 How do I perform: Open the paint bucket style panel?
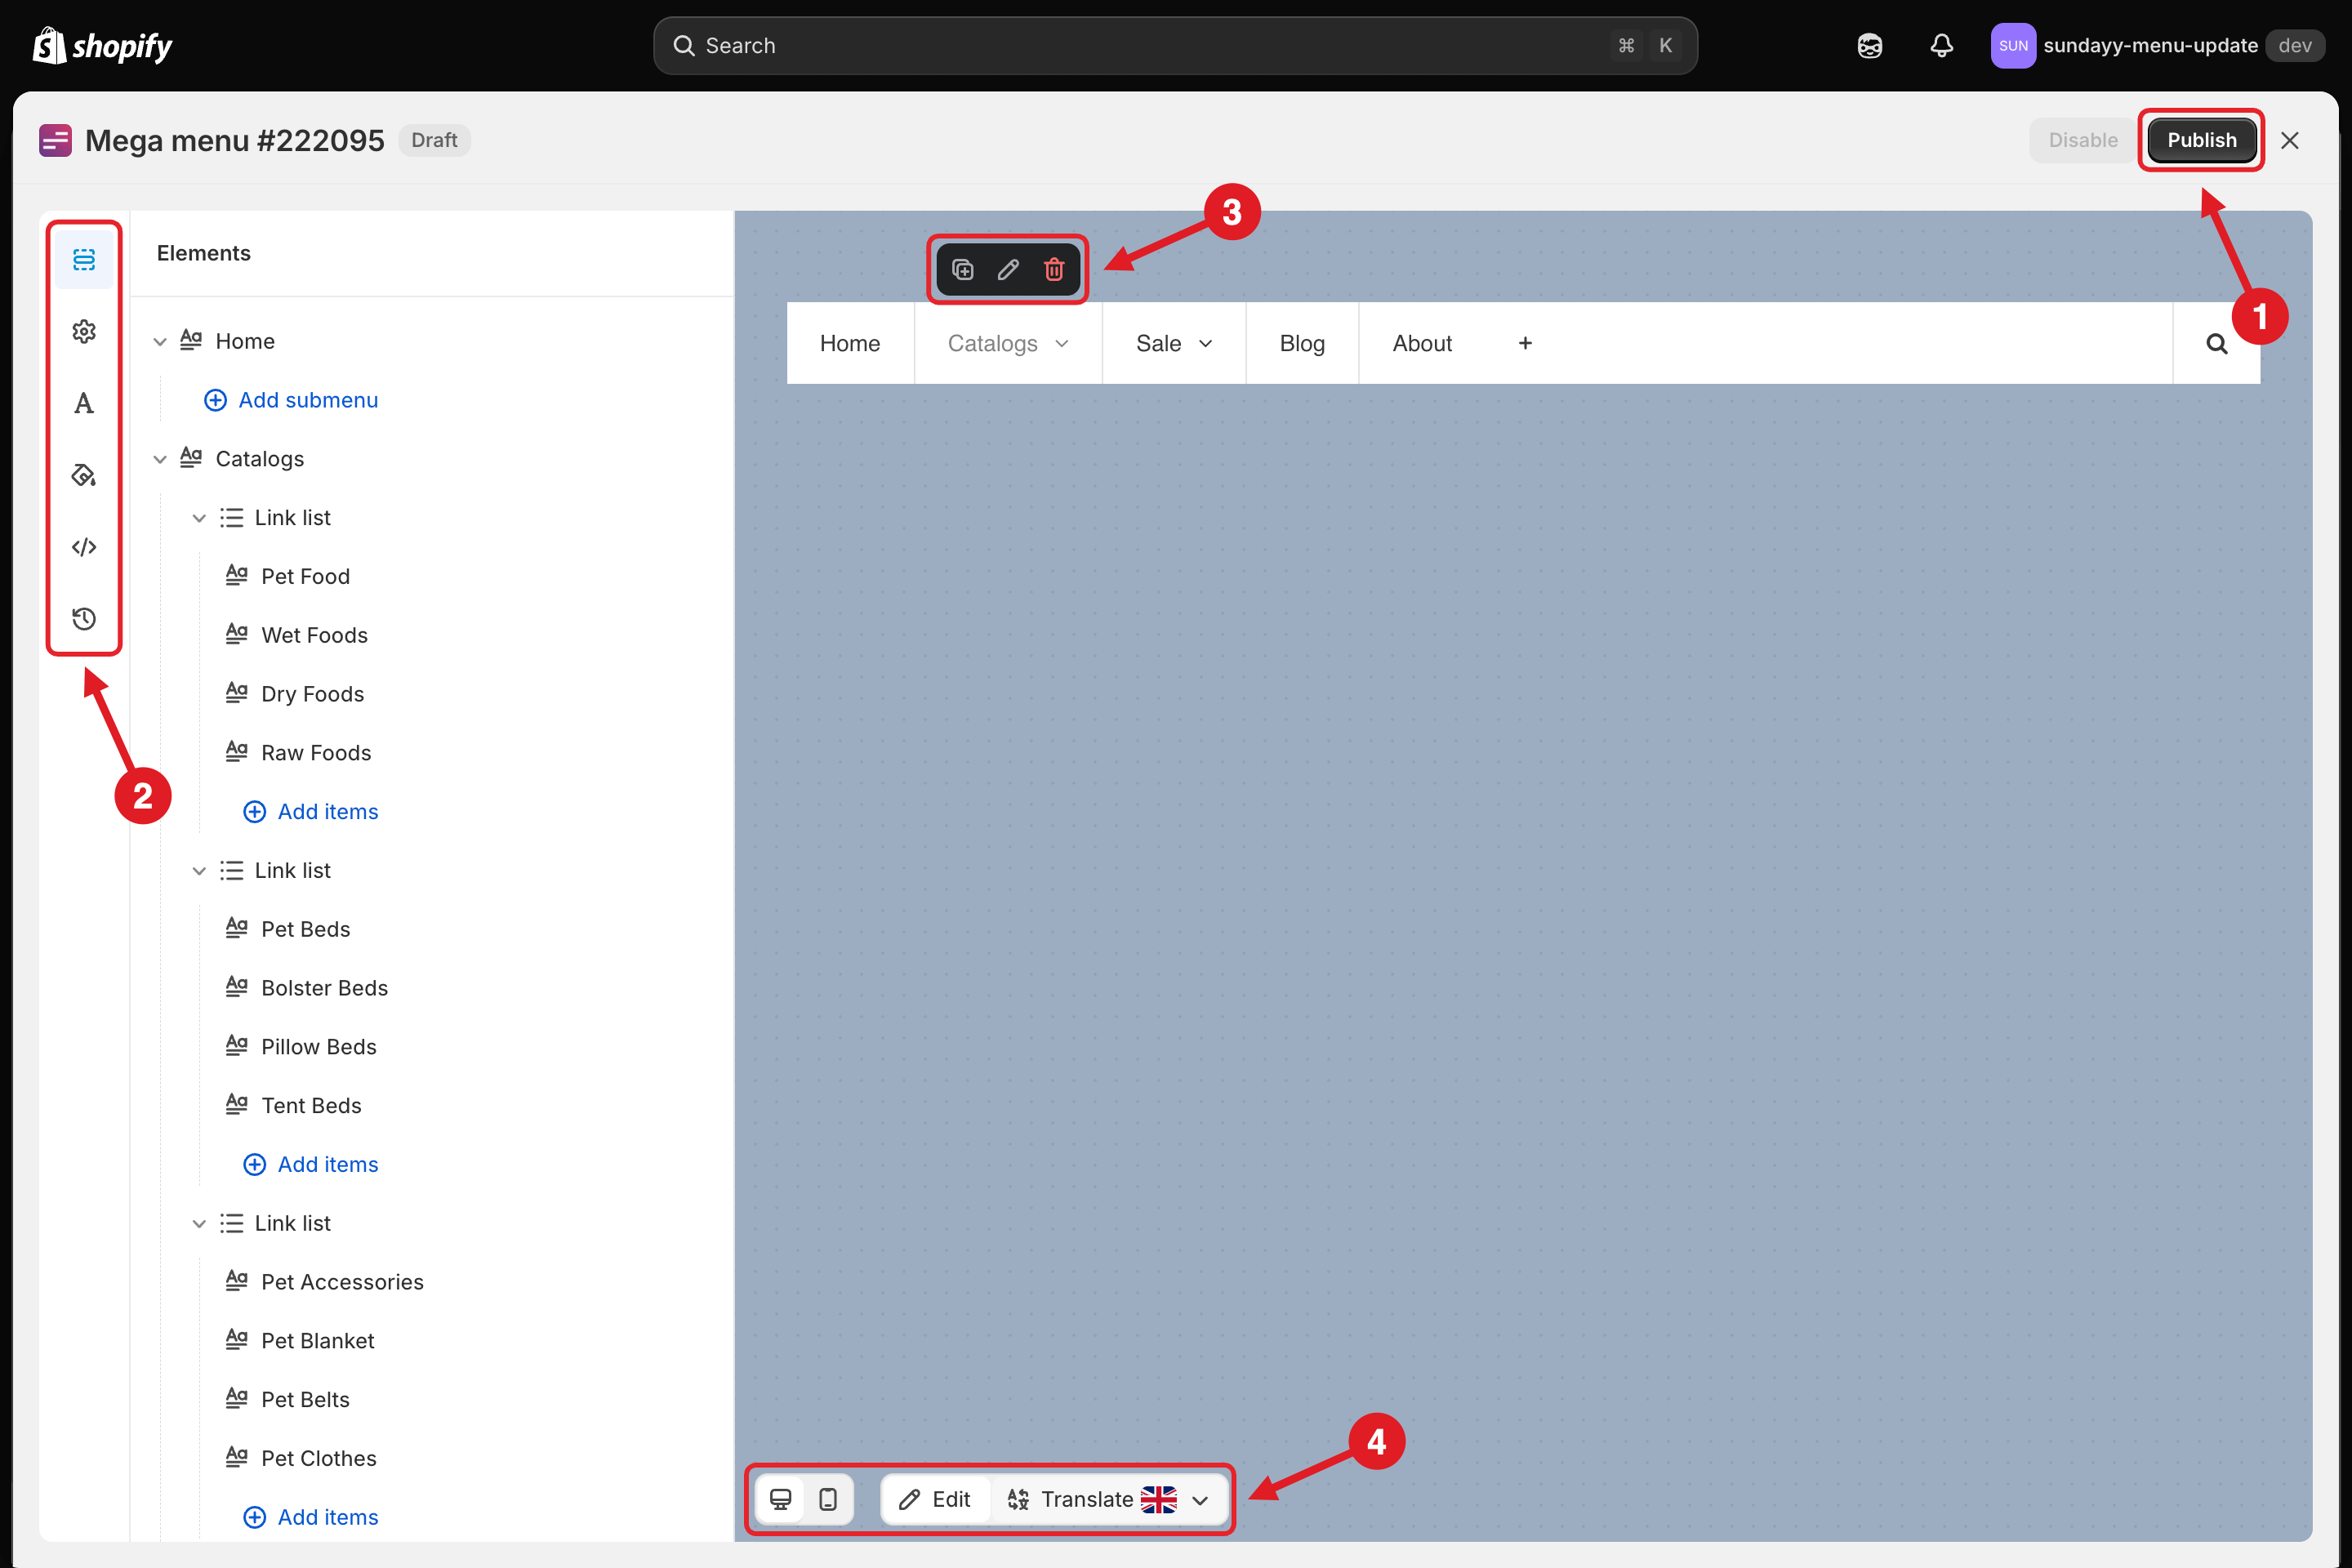click(84, 475)
